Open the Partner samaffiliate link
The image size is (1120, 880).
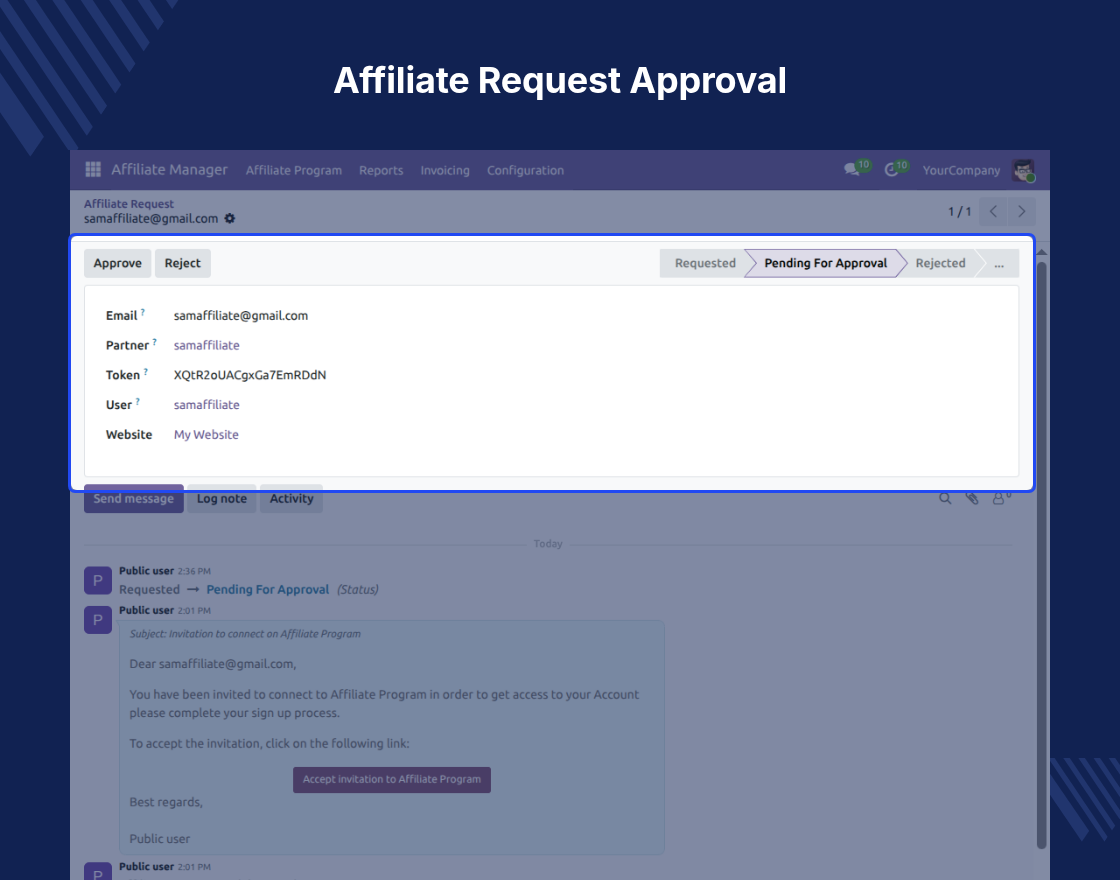(206, 345)
